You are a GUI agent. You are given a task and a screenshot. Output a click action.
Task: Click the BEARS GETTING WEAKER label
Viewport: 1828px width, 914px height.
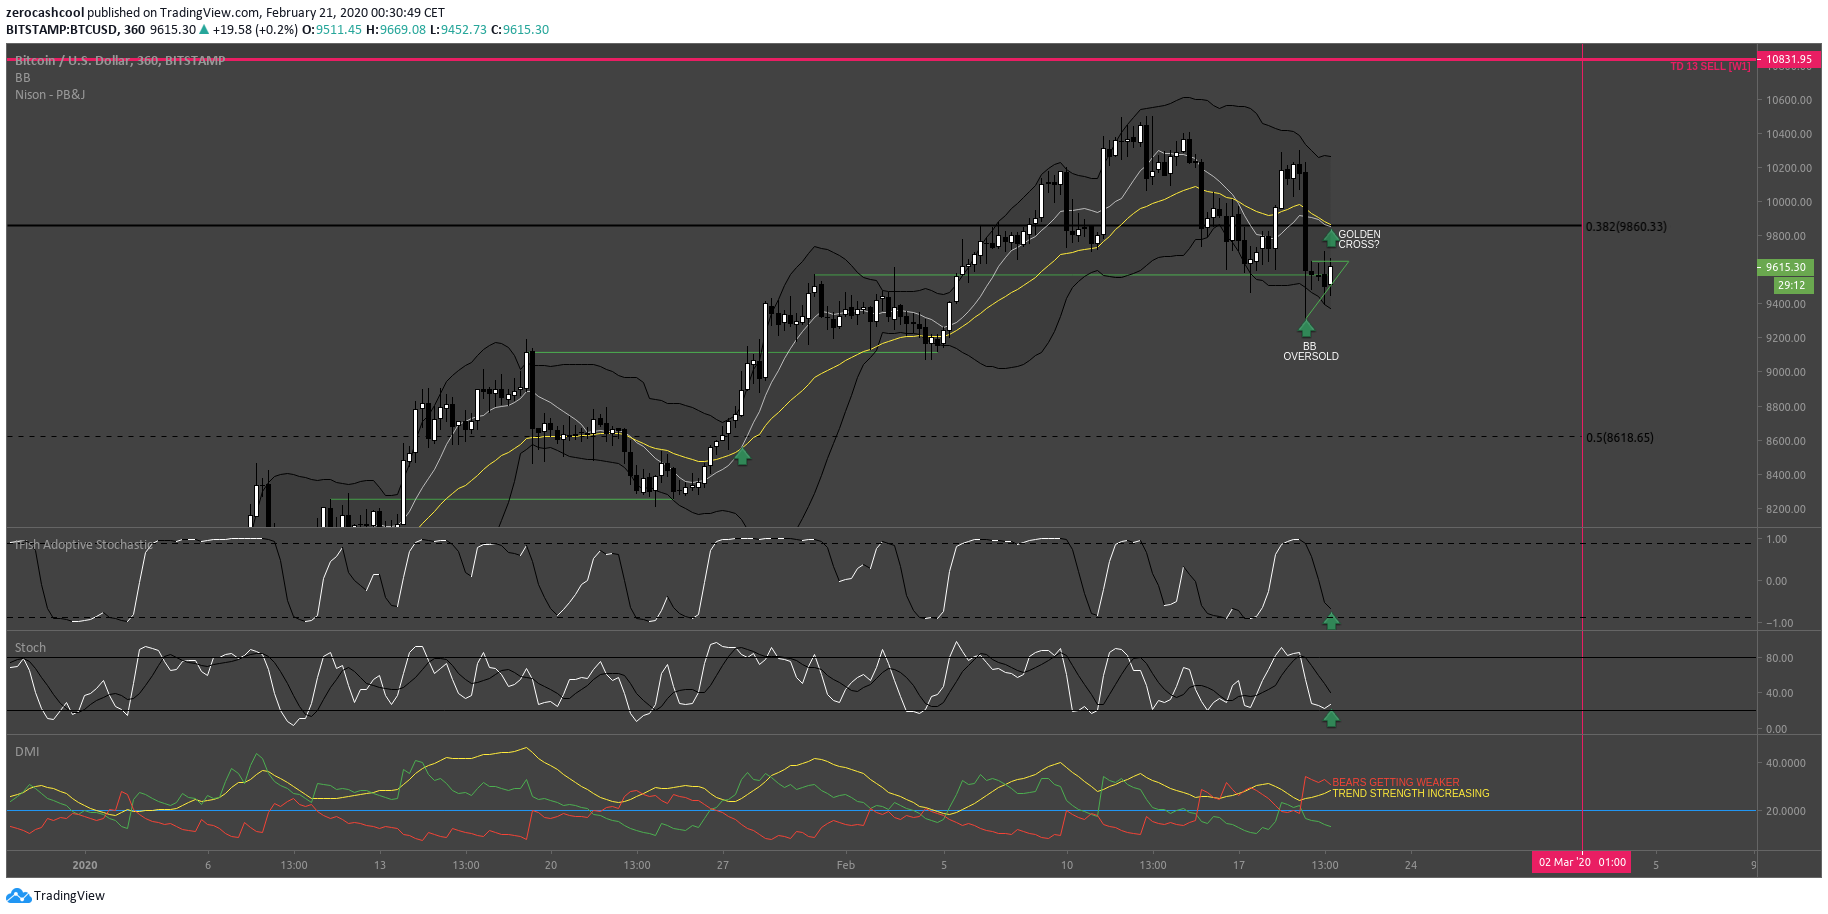click(x=1395, y=782)
